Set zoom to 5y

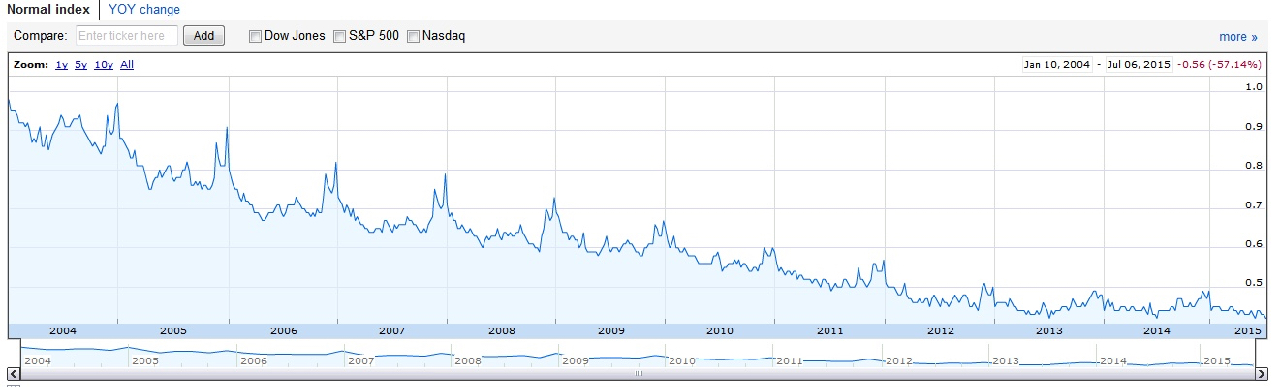pos(81,65)
